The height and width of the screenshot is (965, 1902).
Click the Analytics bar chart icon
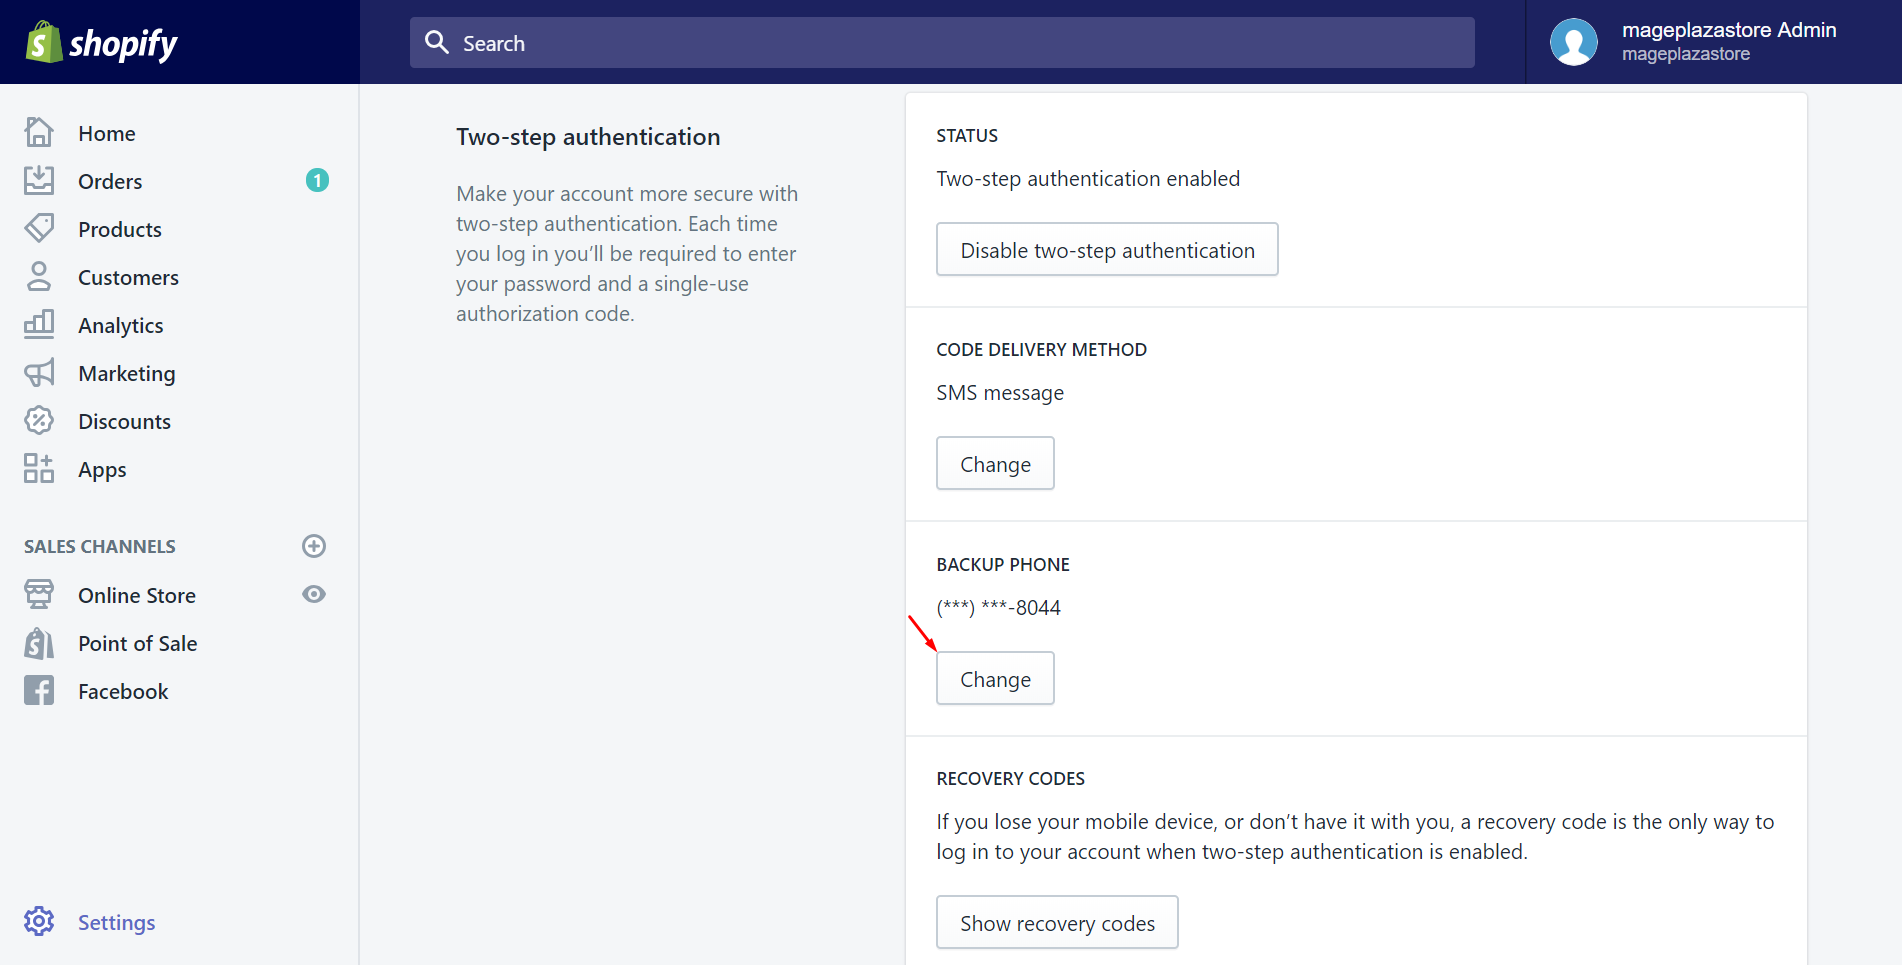(39, 324)
